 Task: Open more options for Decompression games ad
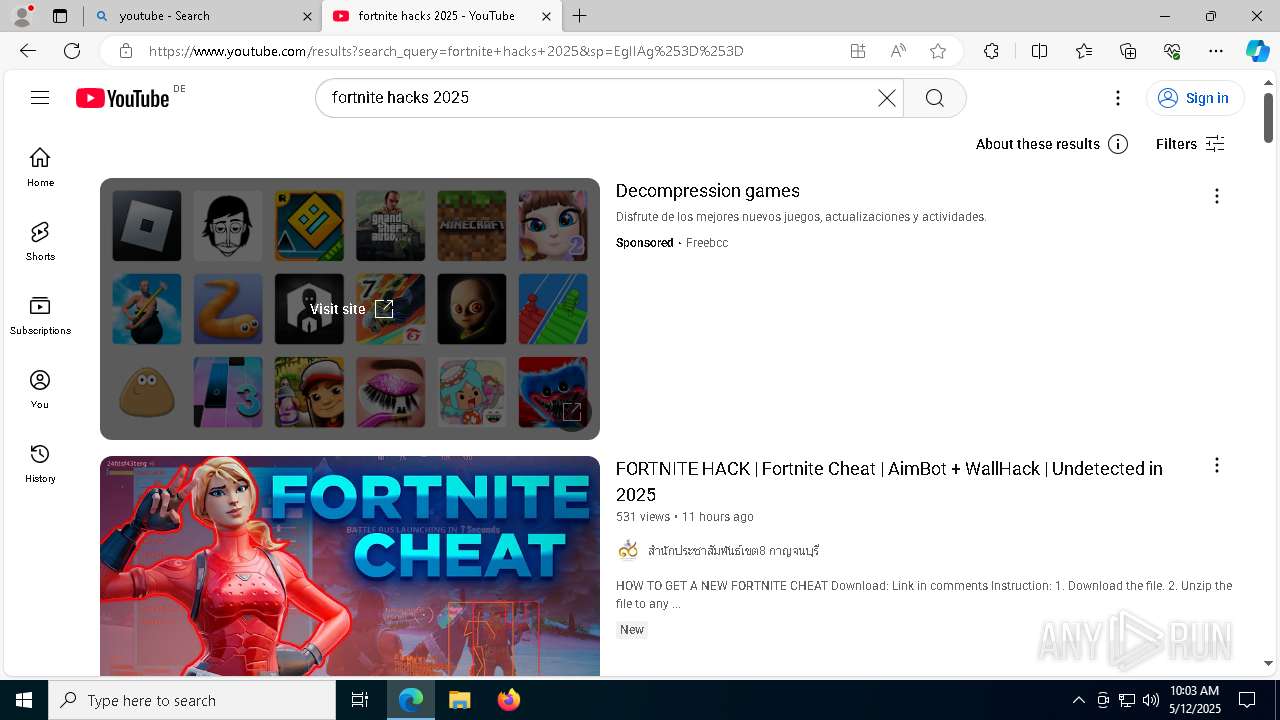(x=1217, y=196)
